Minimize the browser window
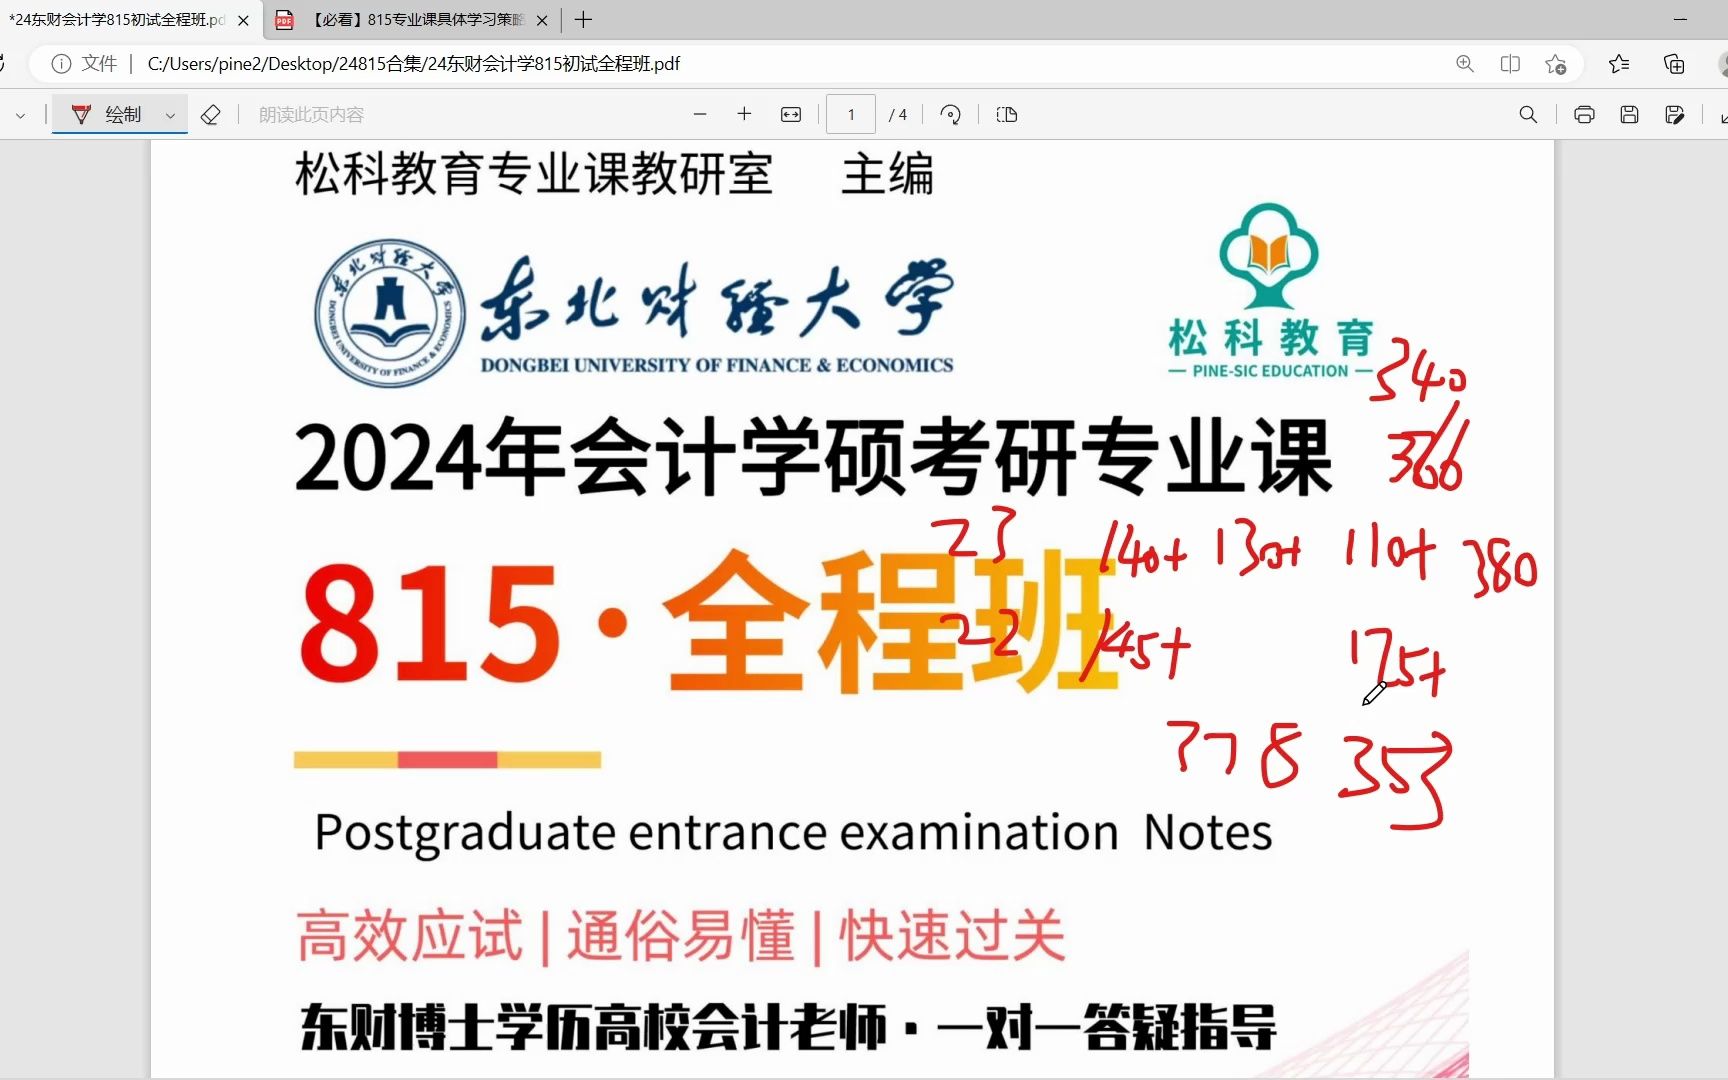The width and height of the screenshot is (1728, 1080). pos(1680,19)
